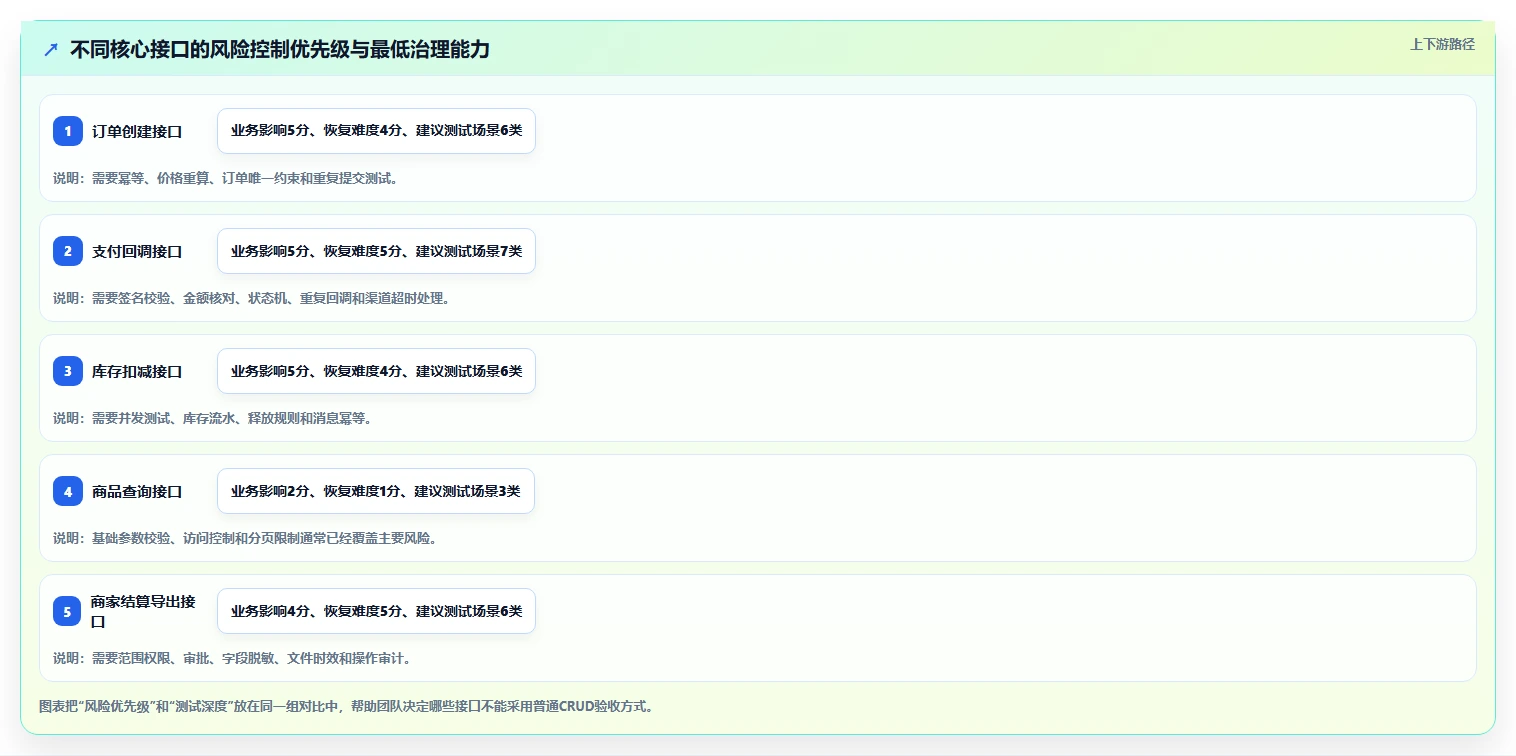Screen dimensions: 1516x756
Task: Click the 商家结算导出接口 label
Action: click(x=143, y=611)
